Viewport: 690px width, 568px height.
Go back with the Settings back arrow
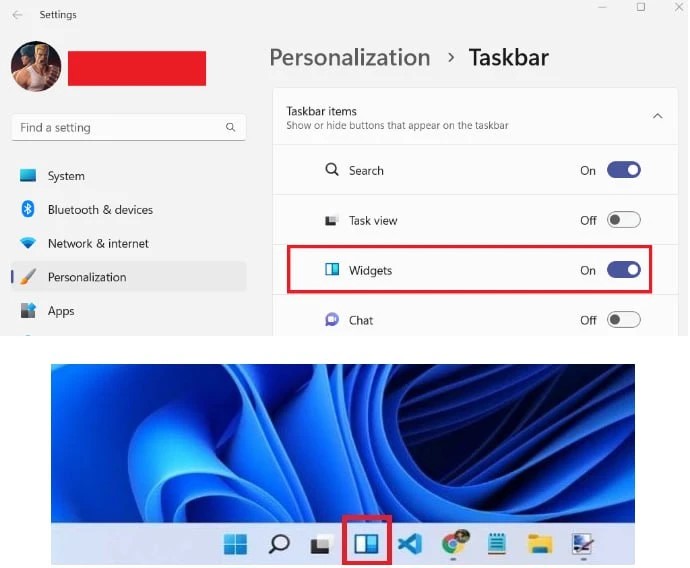click(x=17, y=15)
